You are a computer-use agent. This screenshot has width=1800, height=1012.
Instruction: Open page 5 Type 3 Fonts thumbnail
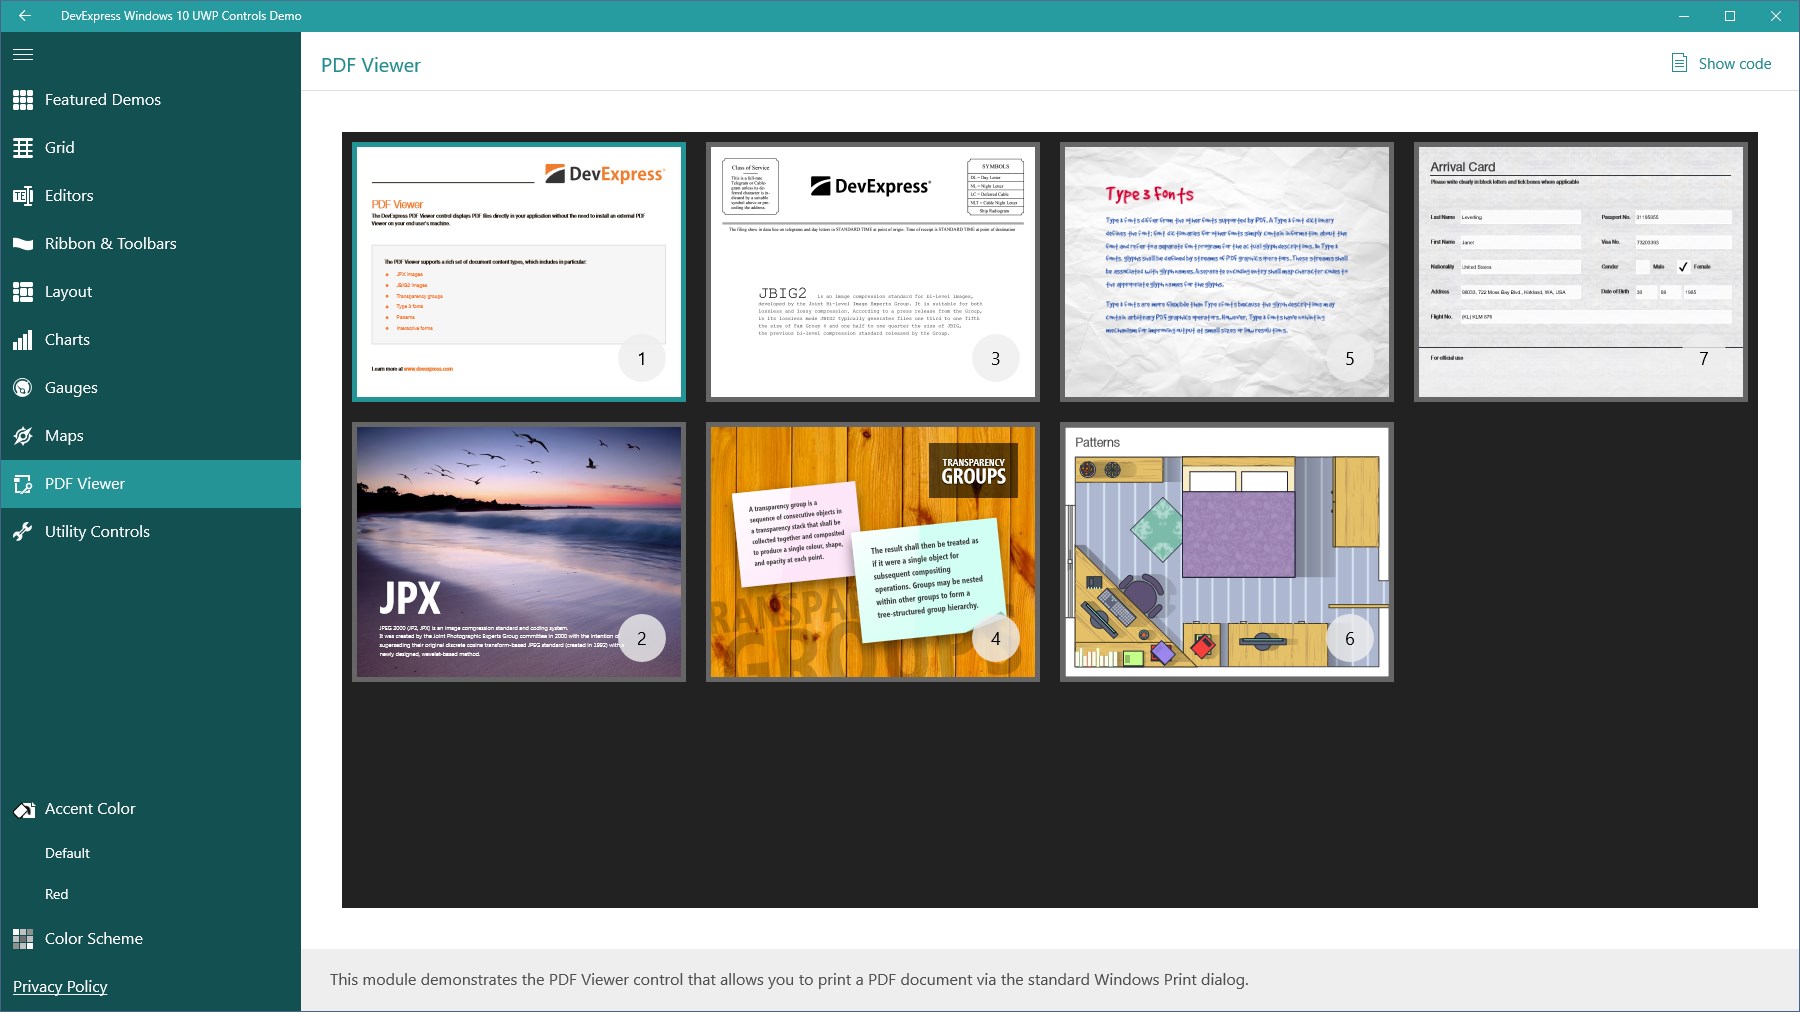click(x=1227, y=272)
